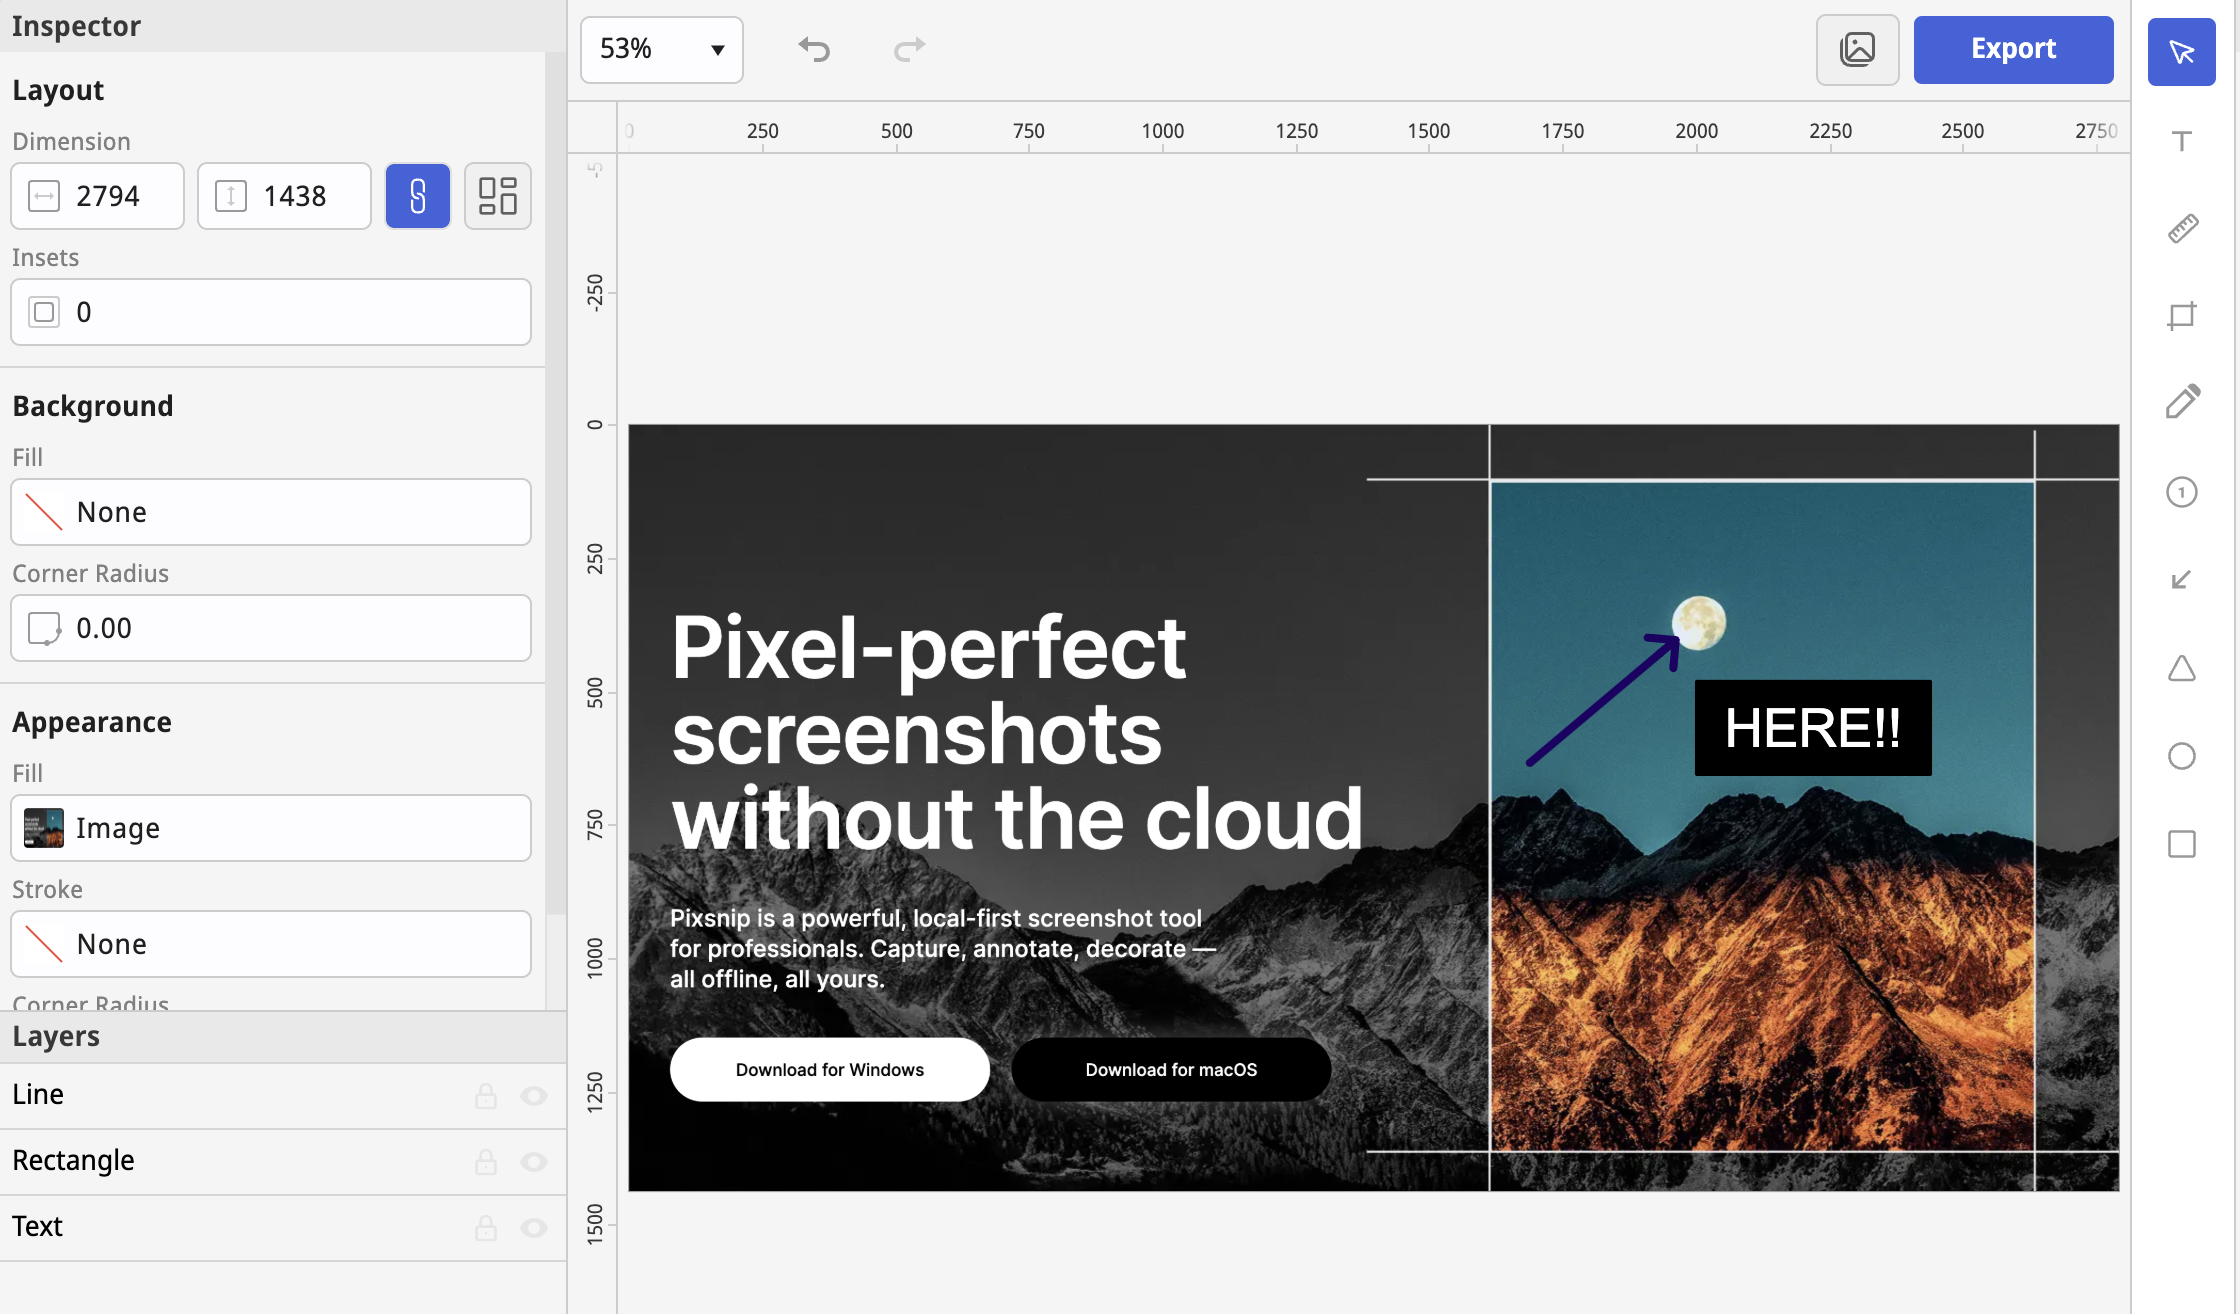The height and width of the screenshot is (1314, 2240).
Task: Select the Ruler measure tool
Action: tap(2182, 228)
